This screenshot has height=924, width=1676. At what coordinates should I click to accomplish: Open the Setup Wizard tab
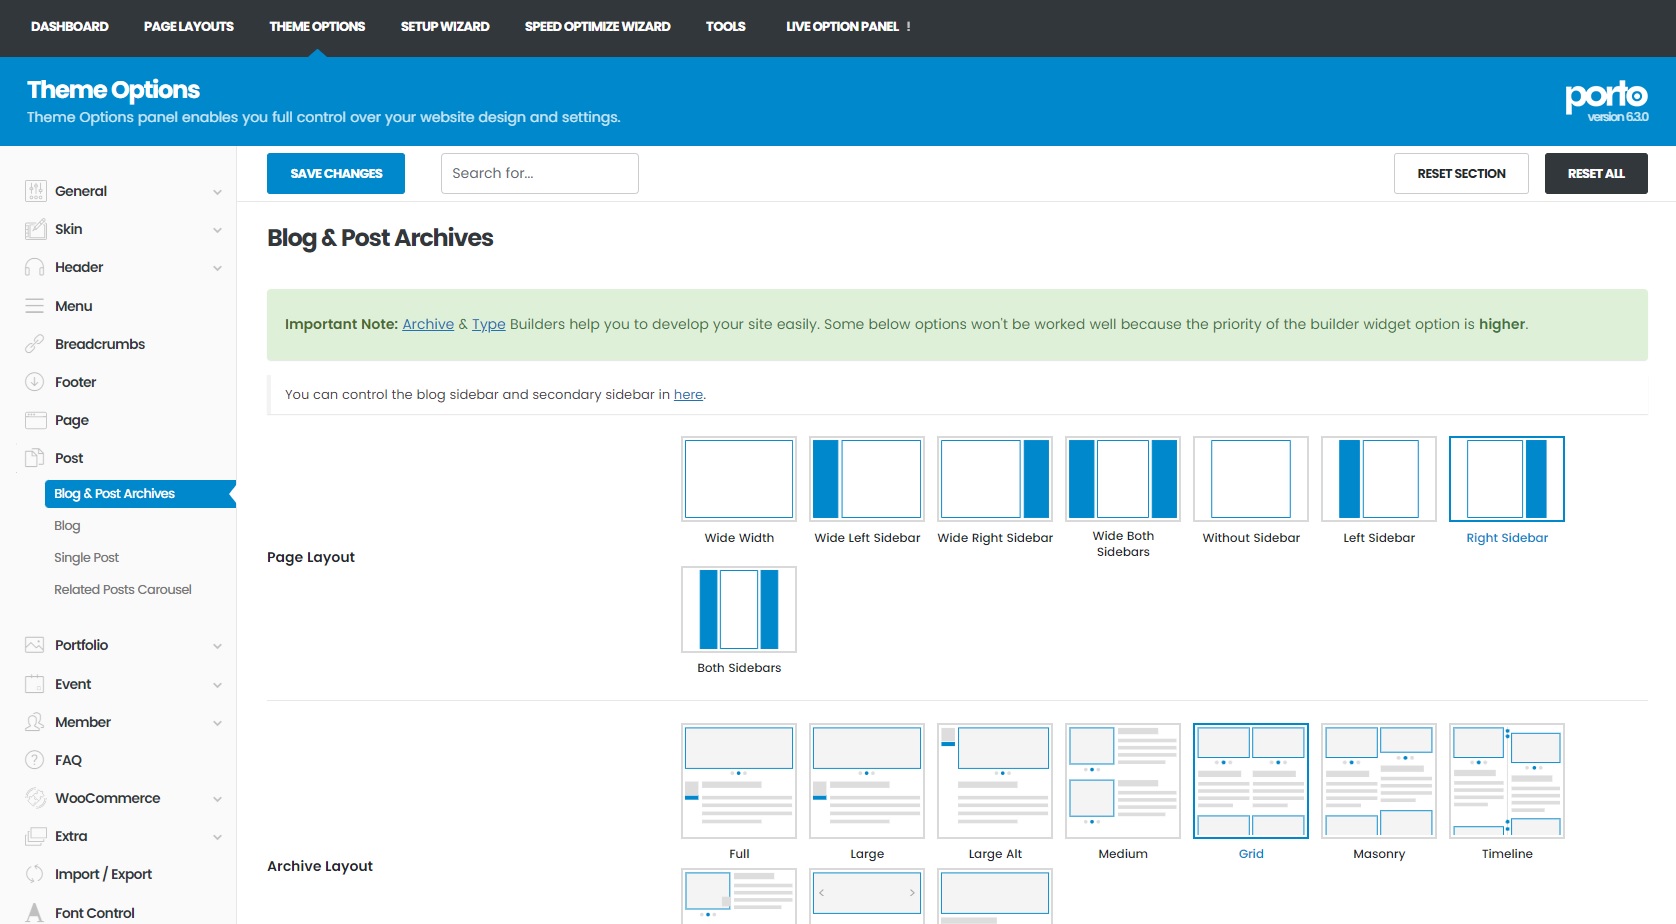pyautogui.click(x=445, y=27)
